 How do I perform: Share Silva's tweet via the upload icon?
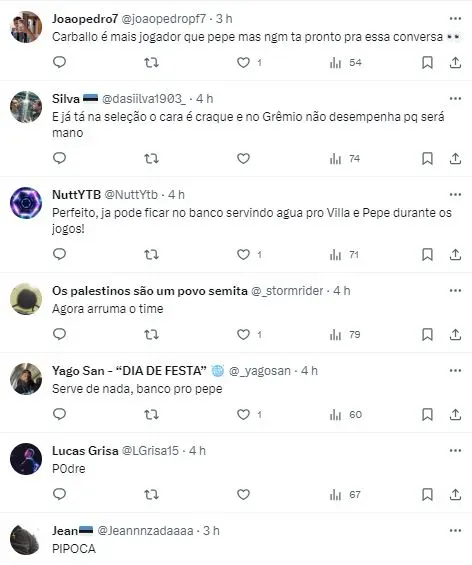pyautogui.click(x=455, y=159)
